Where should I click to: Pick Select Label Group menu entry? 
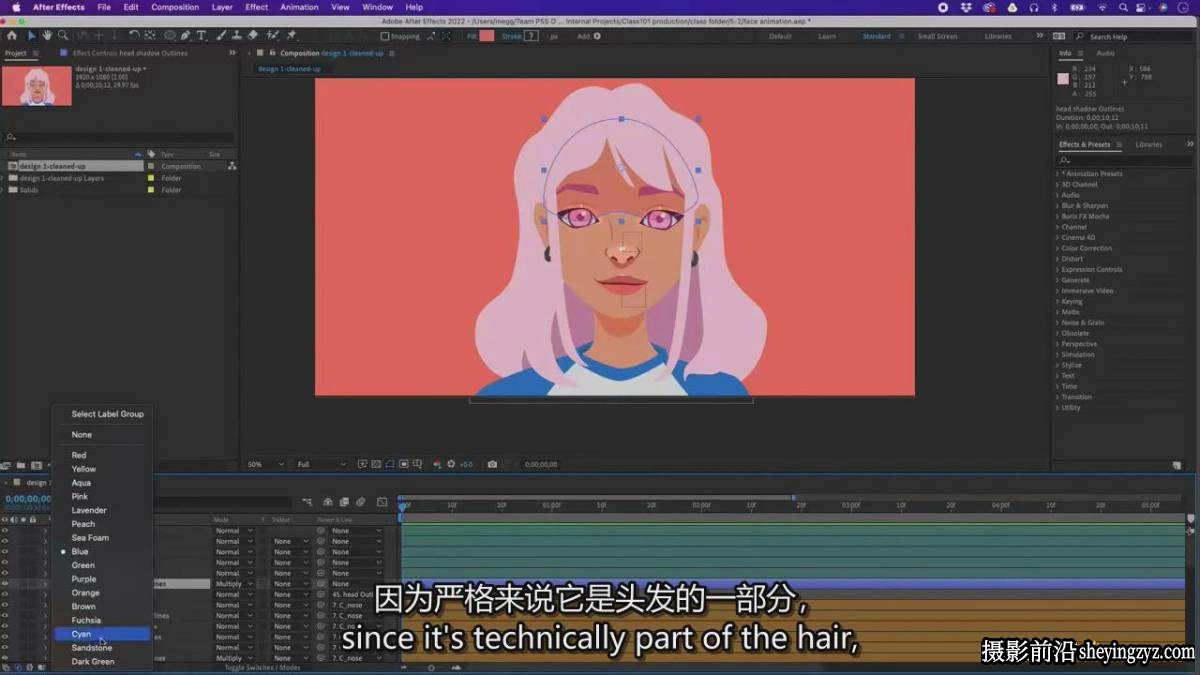[x=107, y=414]
